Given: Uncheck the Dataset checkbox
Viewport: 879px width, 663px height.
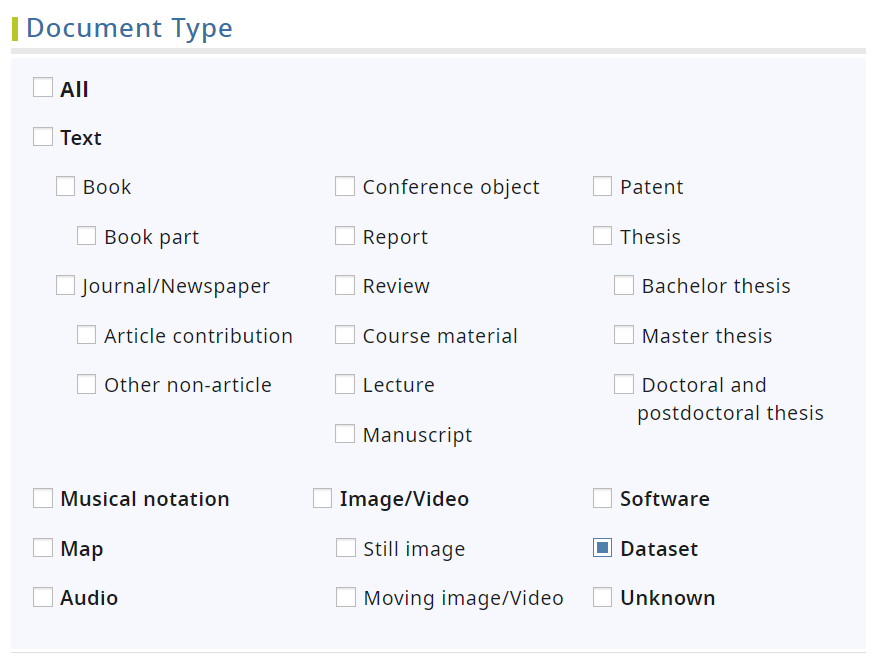Looking at the screenshot, I should (x=603, y=548).
